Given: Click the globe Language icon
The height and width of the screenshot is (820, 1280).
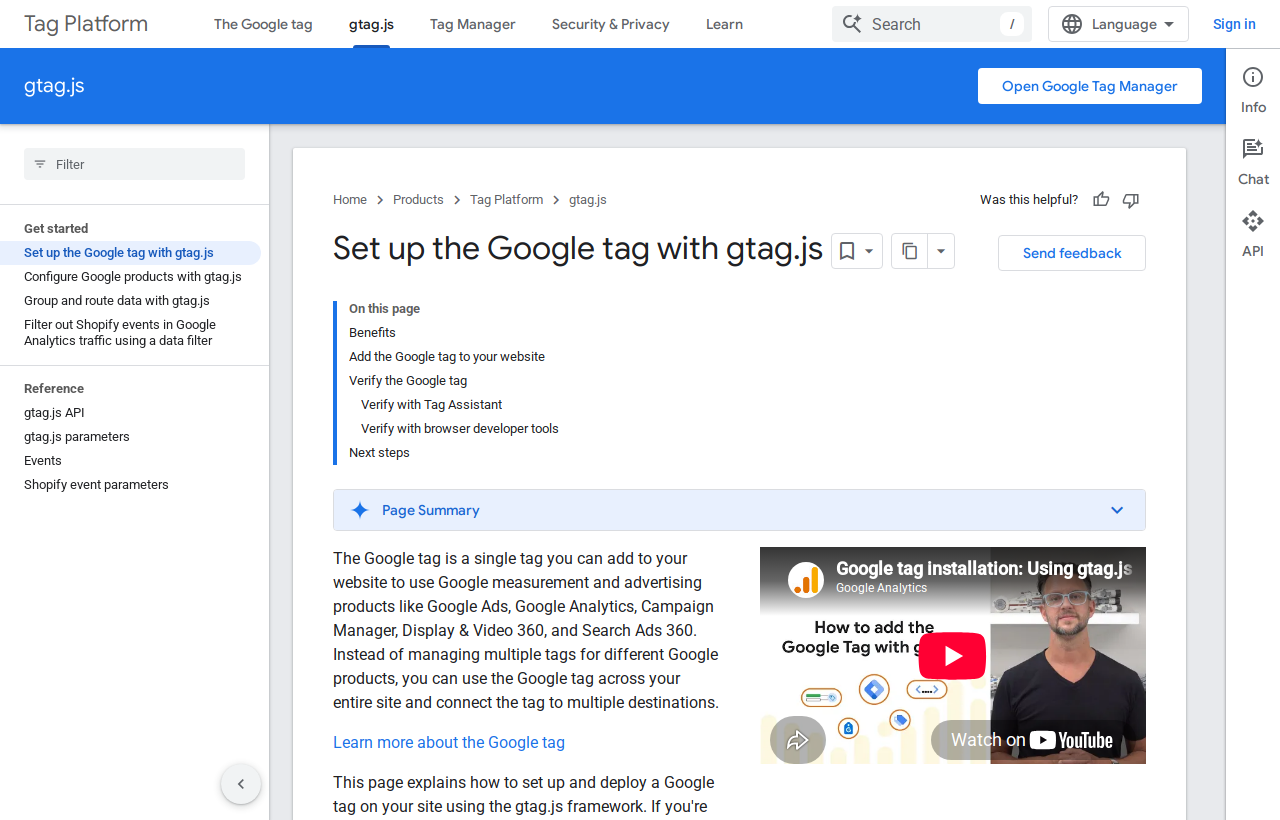Looking at the screenshot, I should [1072, 24].
